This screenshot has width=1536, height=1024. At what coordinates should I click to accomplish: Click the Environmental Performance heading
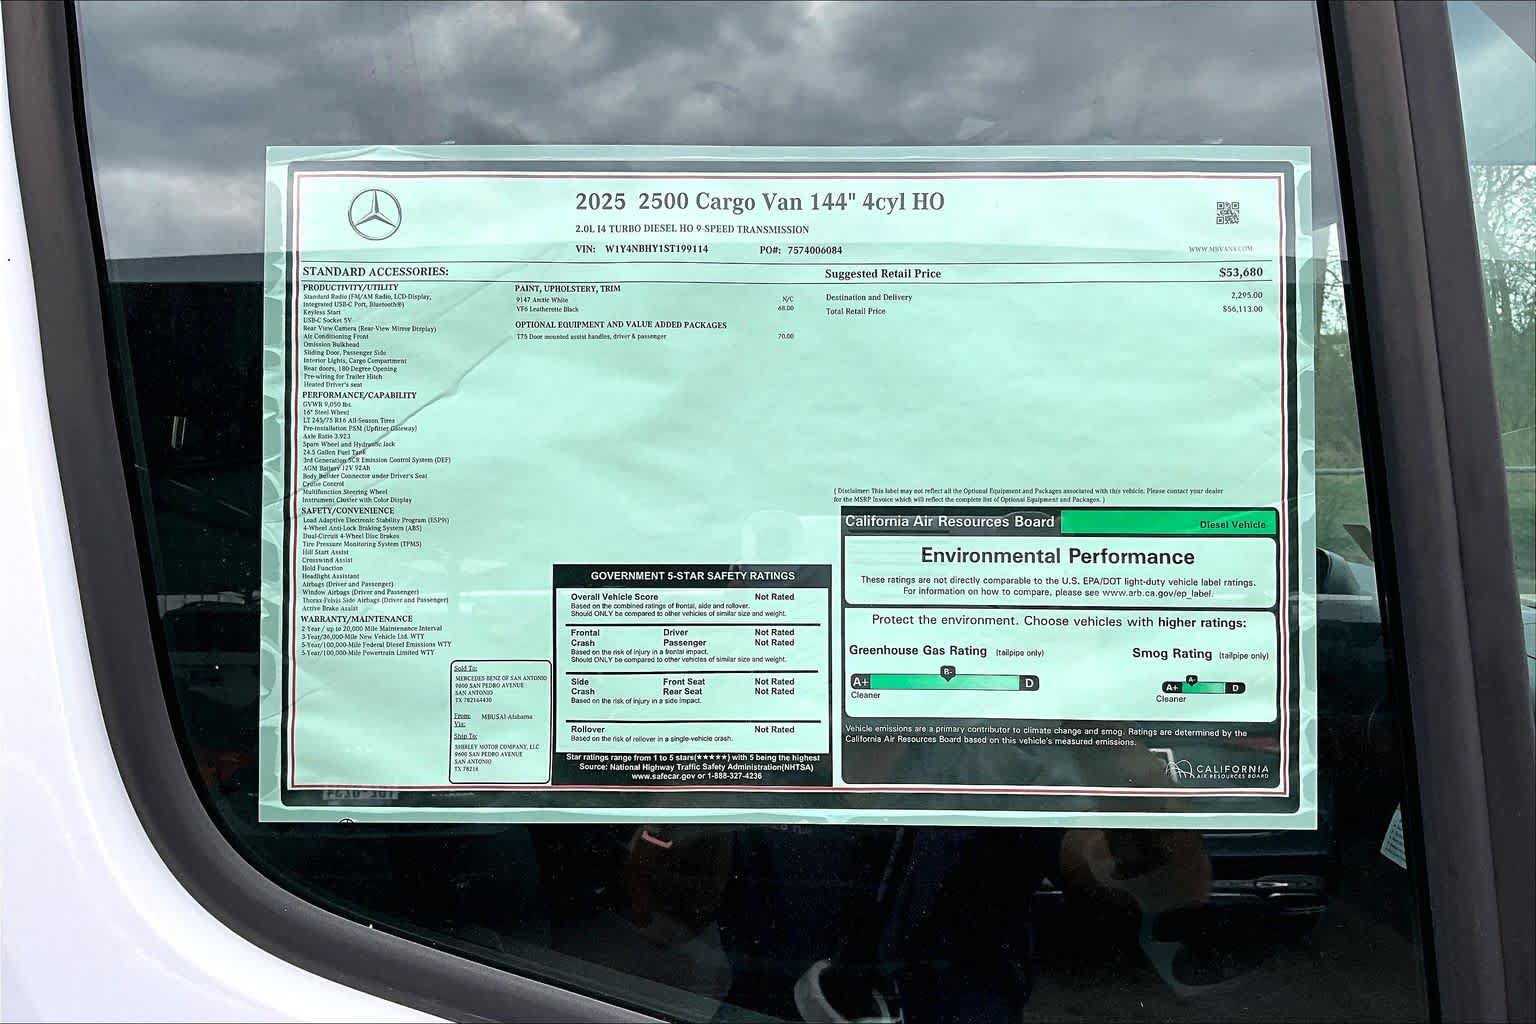pos(1057,556)
